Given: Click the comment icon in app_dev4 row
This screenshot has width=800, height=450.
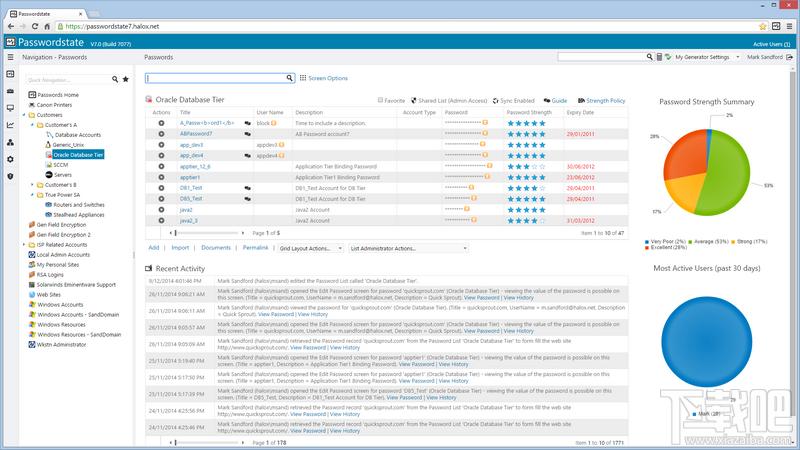Looking at the screenshot, I should tap(247, 156).
